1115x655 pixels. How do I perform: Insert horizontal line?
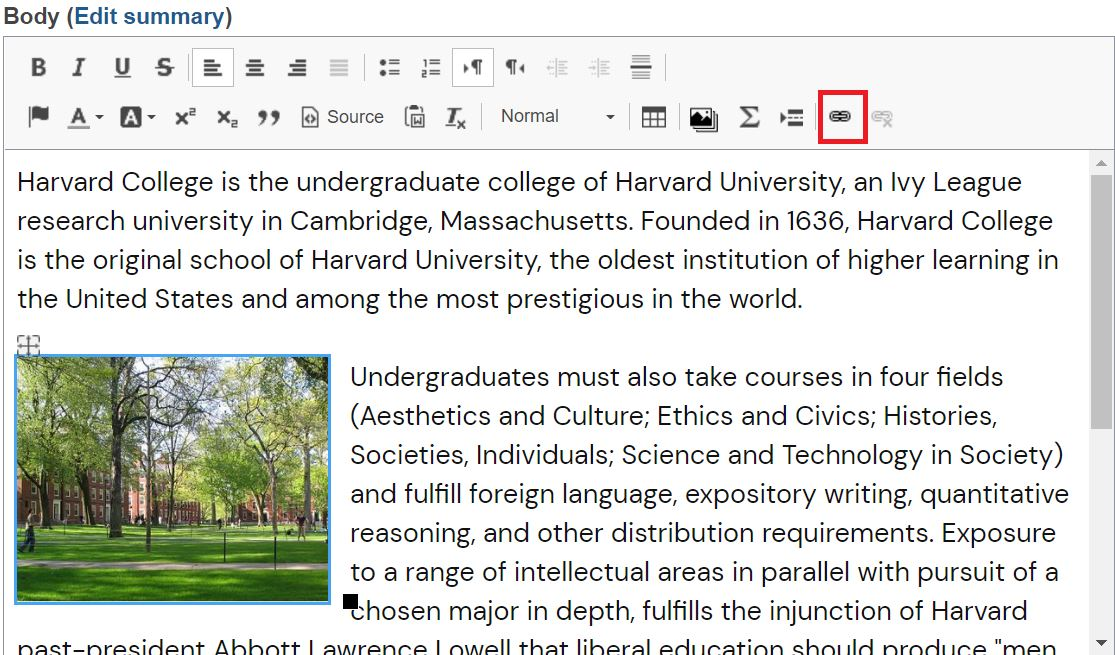pyautogui.click(x=641, y=68)
